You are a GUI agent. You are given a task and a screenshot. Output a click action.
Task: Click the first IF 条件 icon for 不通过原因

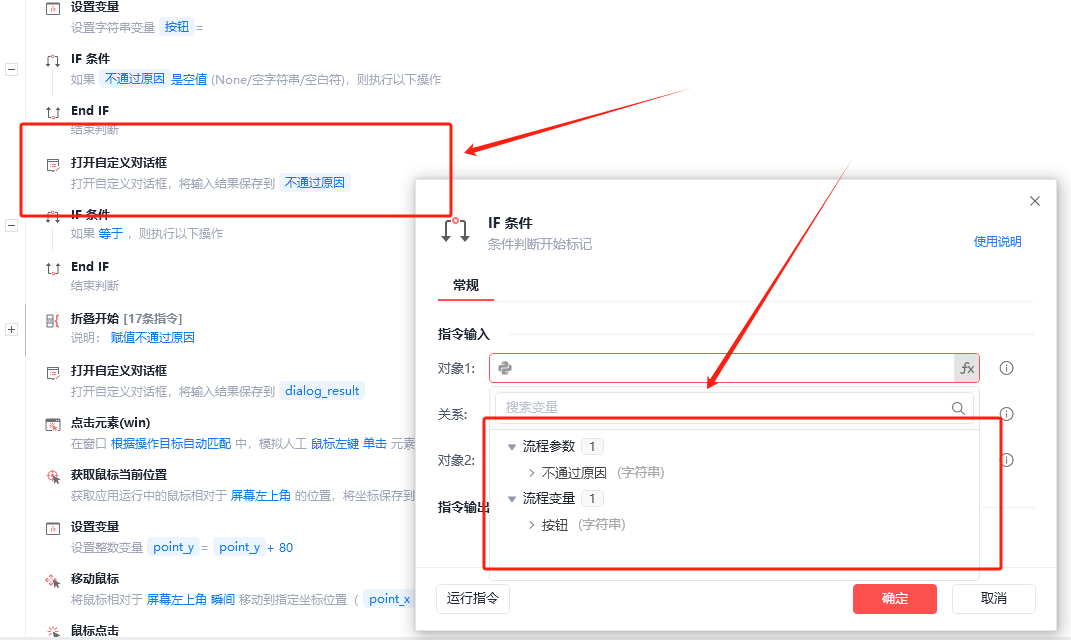pyautogui.click(x=53, y=61)
